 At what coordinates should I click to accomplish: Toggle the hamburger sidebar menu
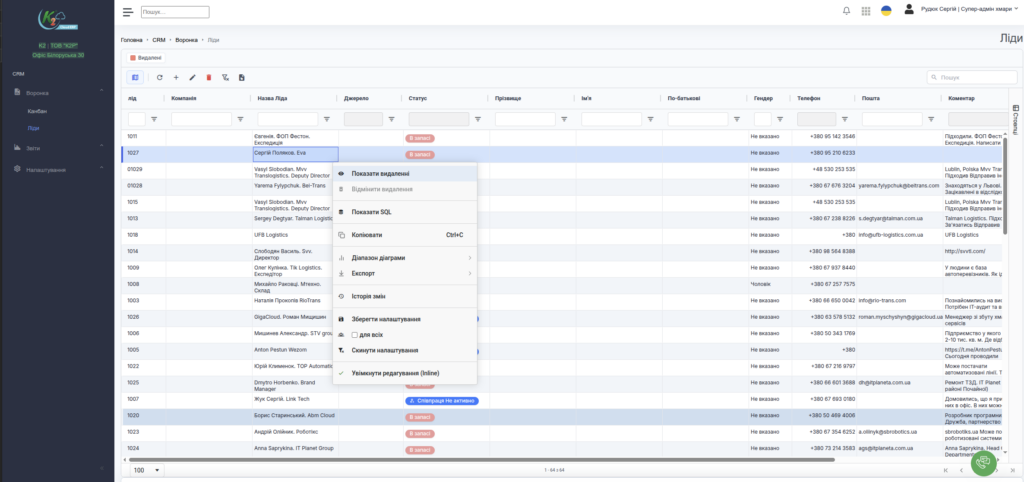(127, 12)
